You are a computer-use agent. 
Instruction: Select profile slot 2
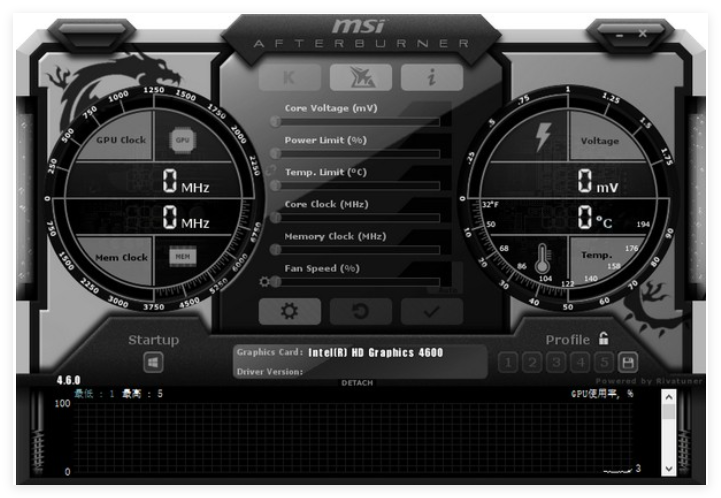click(532, 363)
